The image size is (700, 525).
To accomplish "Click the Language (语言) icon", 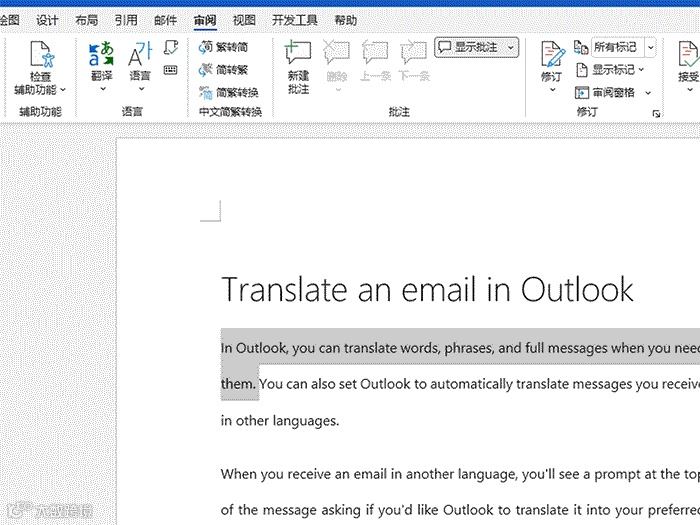I will [x=140, y=55].
